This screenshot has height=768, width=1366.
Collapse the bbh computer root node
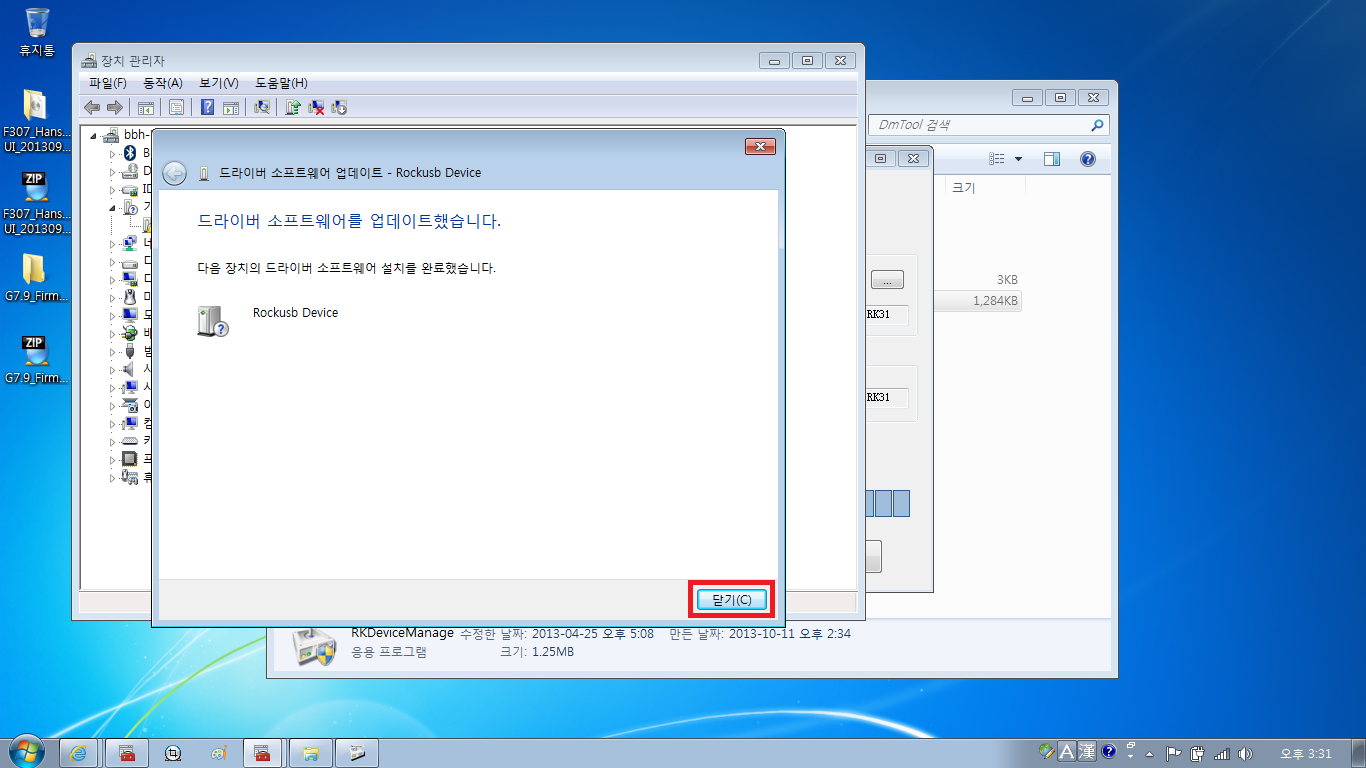point(94,136)
